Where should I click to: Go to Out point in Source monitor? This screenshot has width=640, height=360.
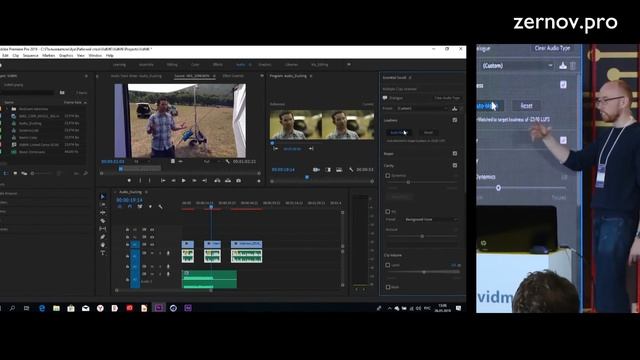coord(204,180)
